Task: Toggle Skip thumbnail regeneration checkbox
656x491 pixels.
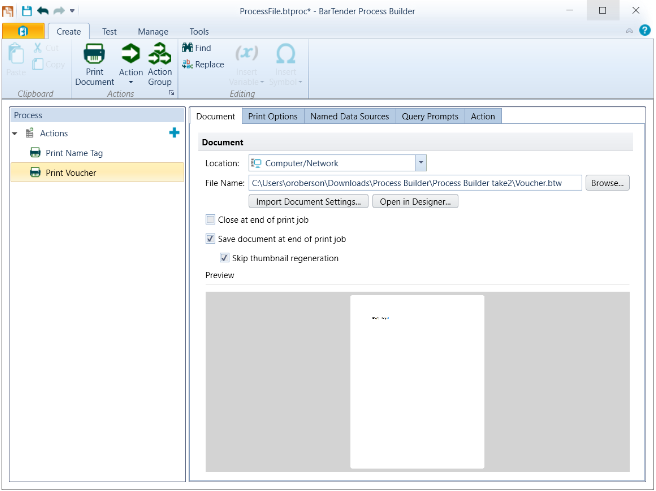Action: [225, 258]
